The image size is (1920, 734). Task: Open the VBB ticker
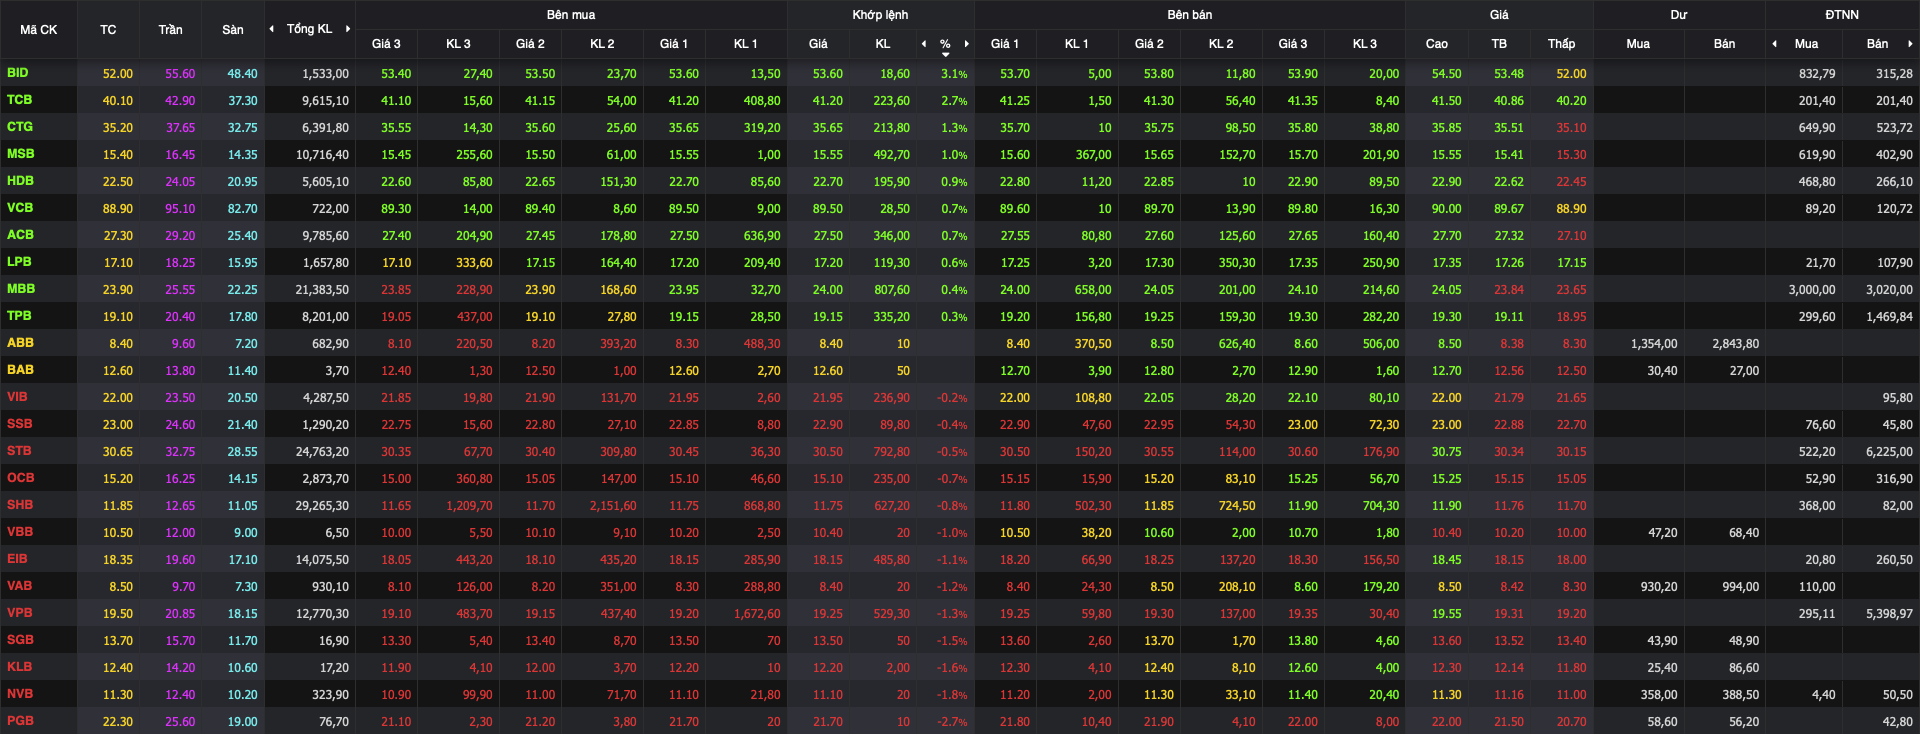pos(20,532)
